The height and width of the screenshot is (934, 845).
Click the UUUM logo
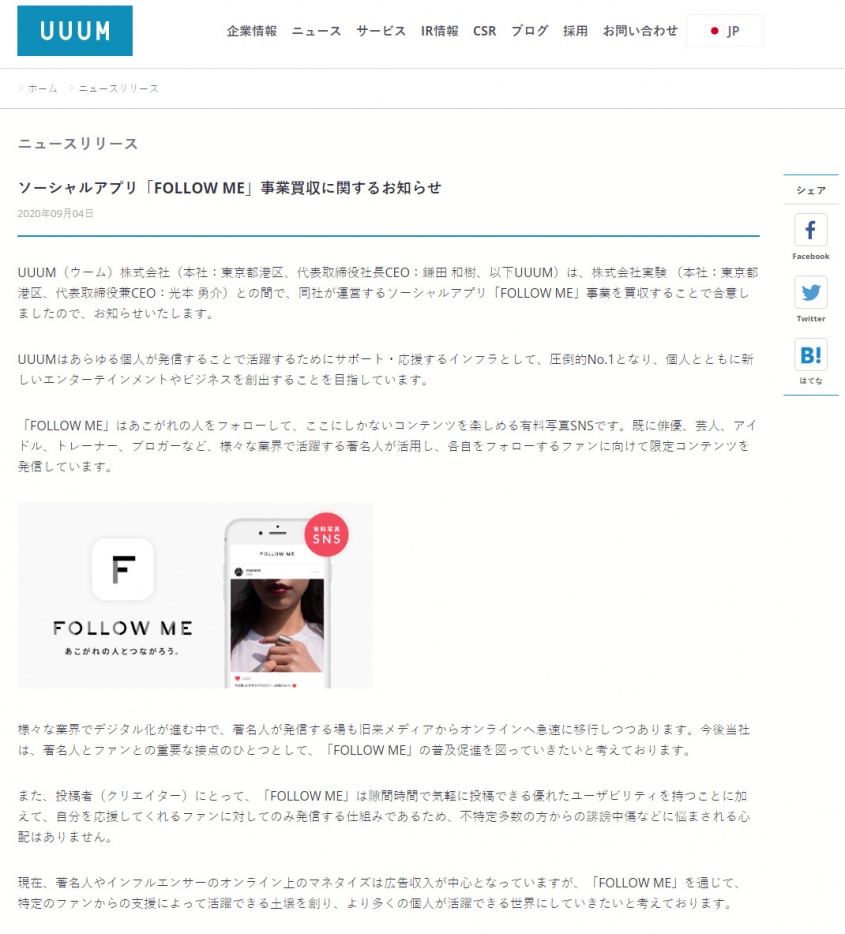[75, 31]
